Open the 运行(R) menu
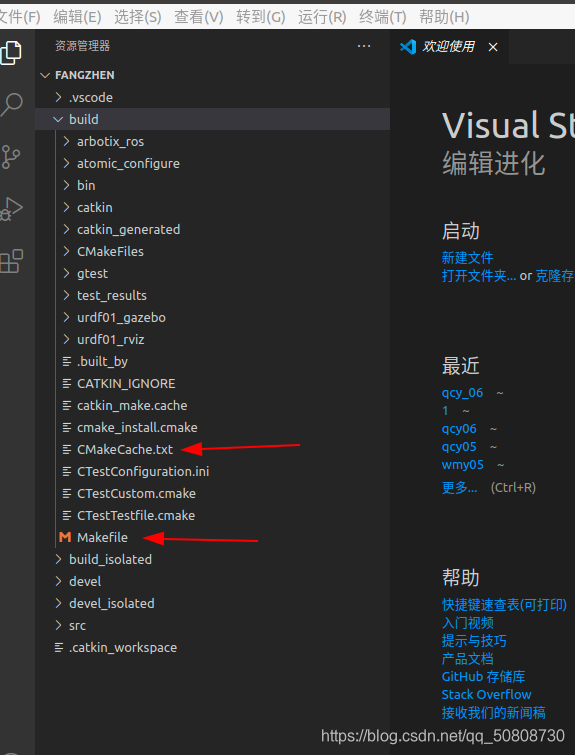 (322, 17)
